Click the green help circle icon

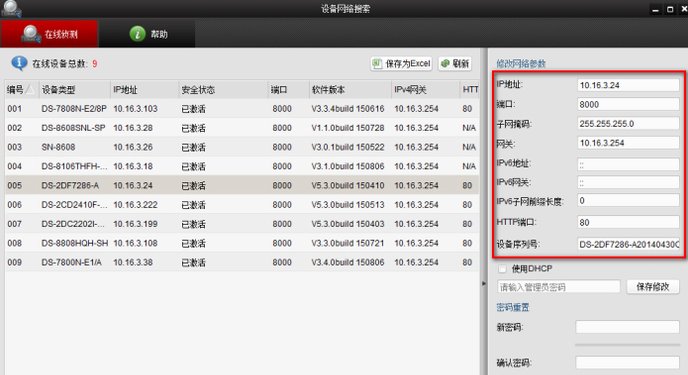(137, 34)
